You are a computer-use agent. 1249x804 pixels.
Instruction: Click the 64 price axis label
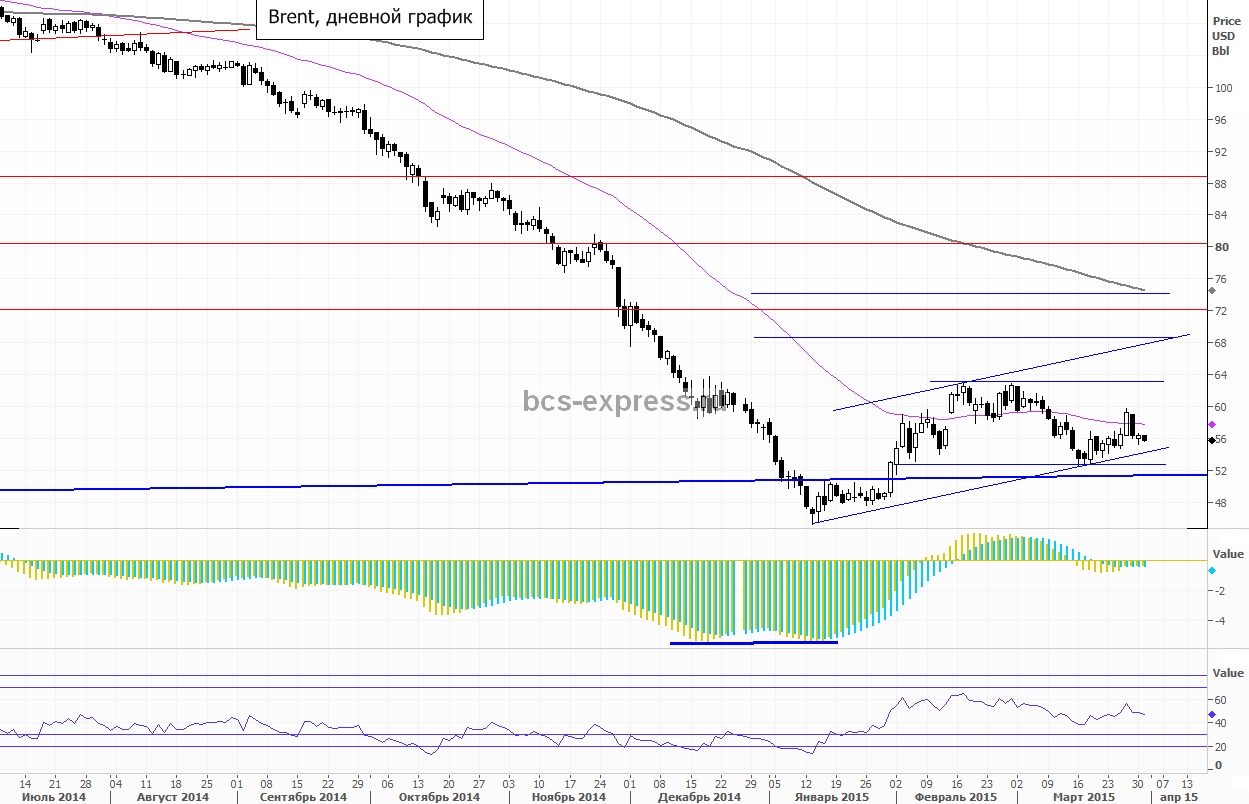[x=1220, y=375]
